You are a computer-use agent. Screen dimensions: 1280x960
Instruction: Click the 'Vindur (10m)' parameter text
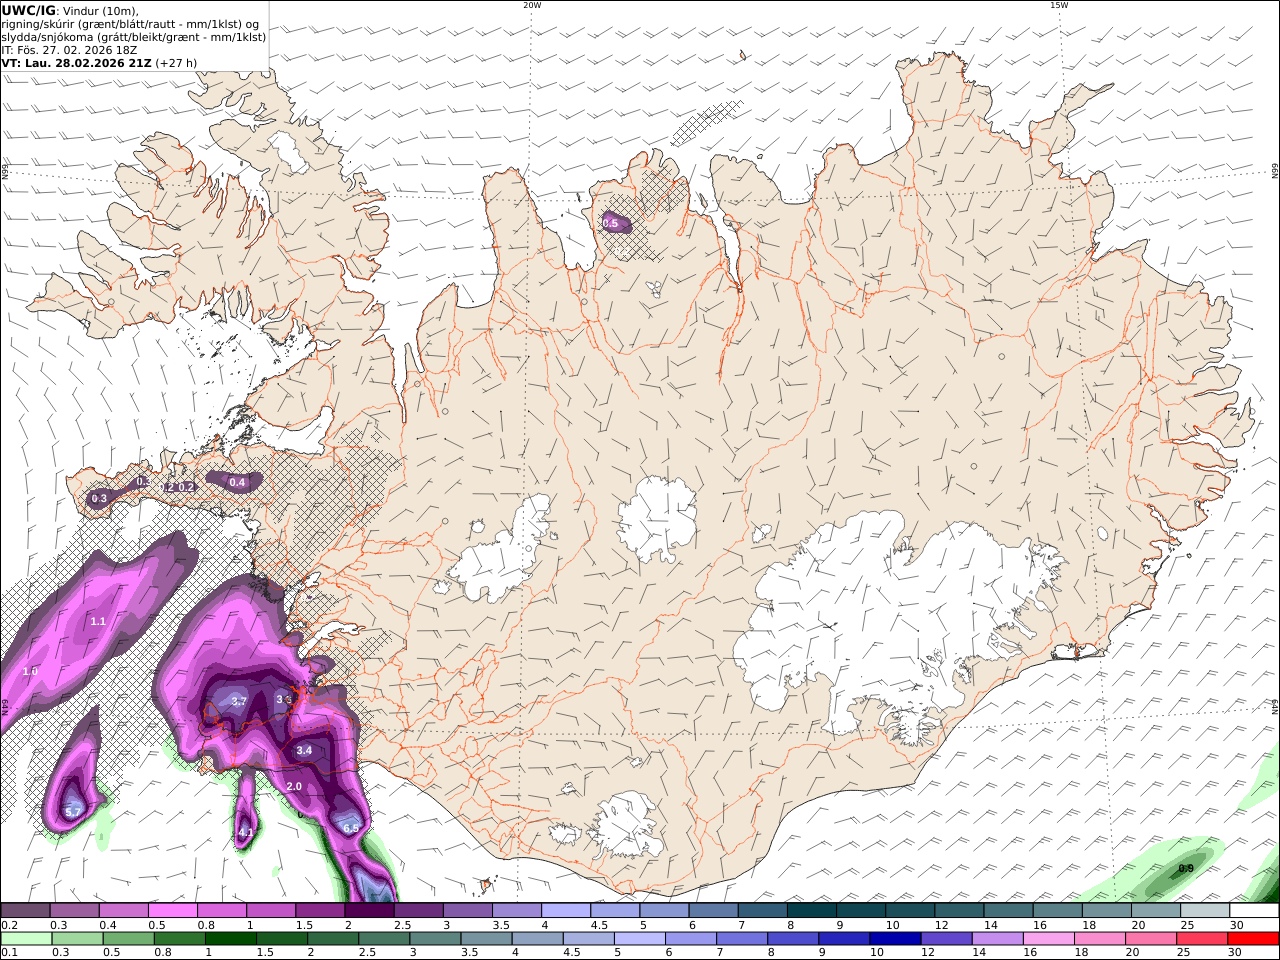point(102,10)
